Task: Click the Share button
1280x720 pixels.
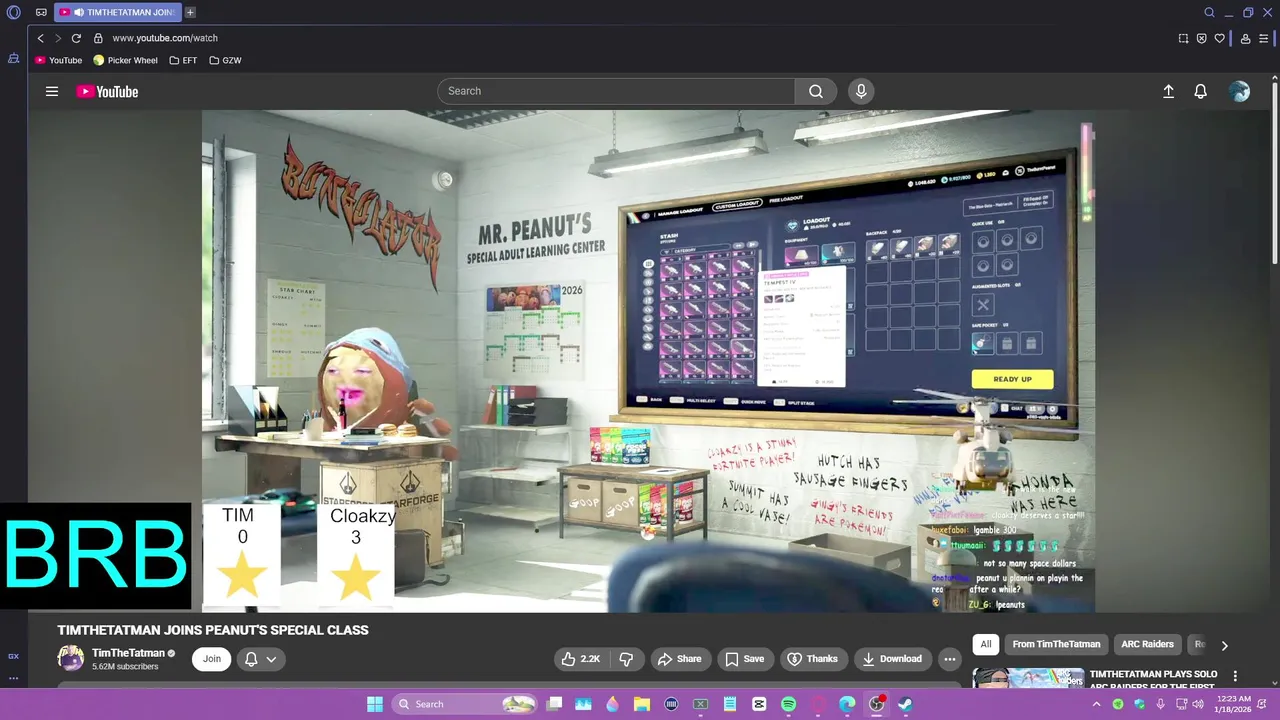Action: click(x=679, y=659)
